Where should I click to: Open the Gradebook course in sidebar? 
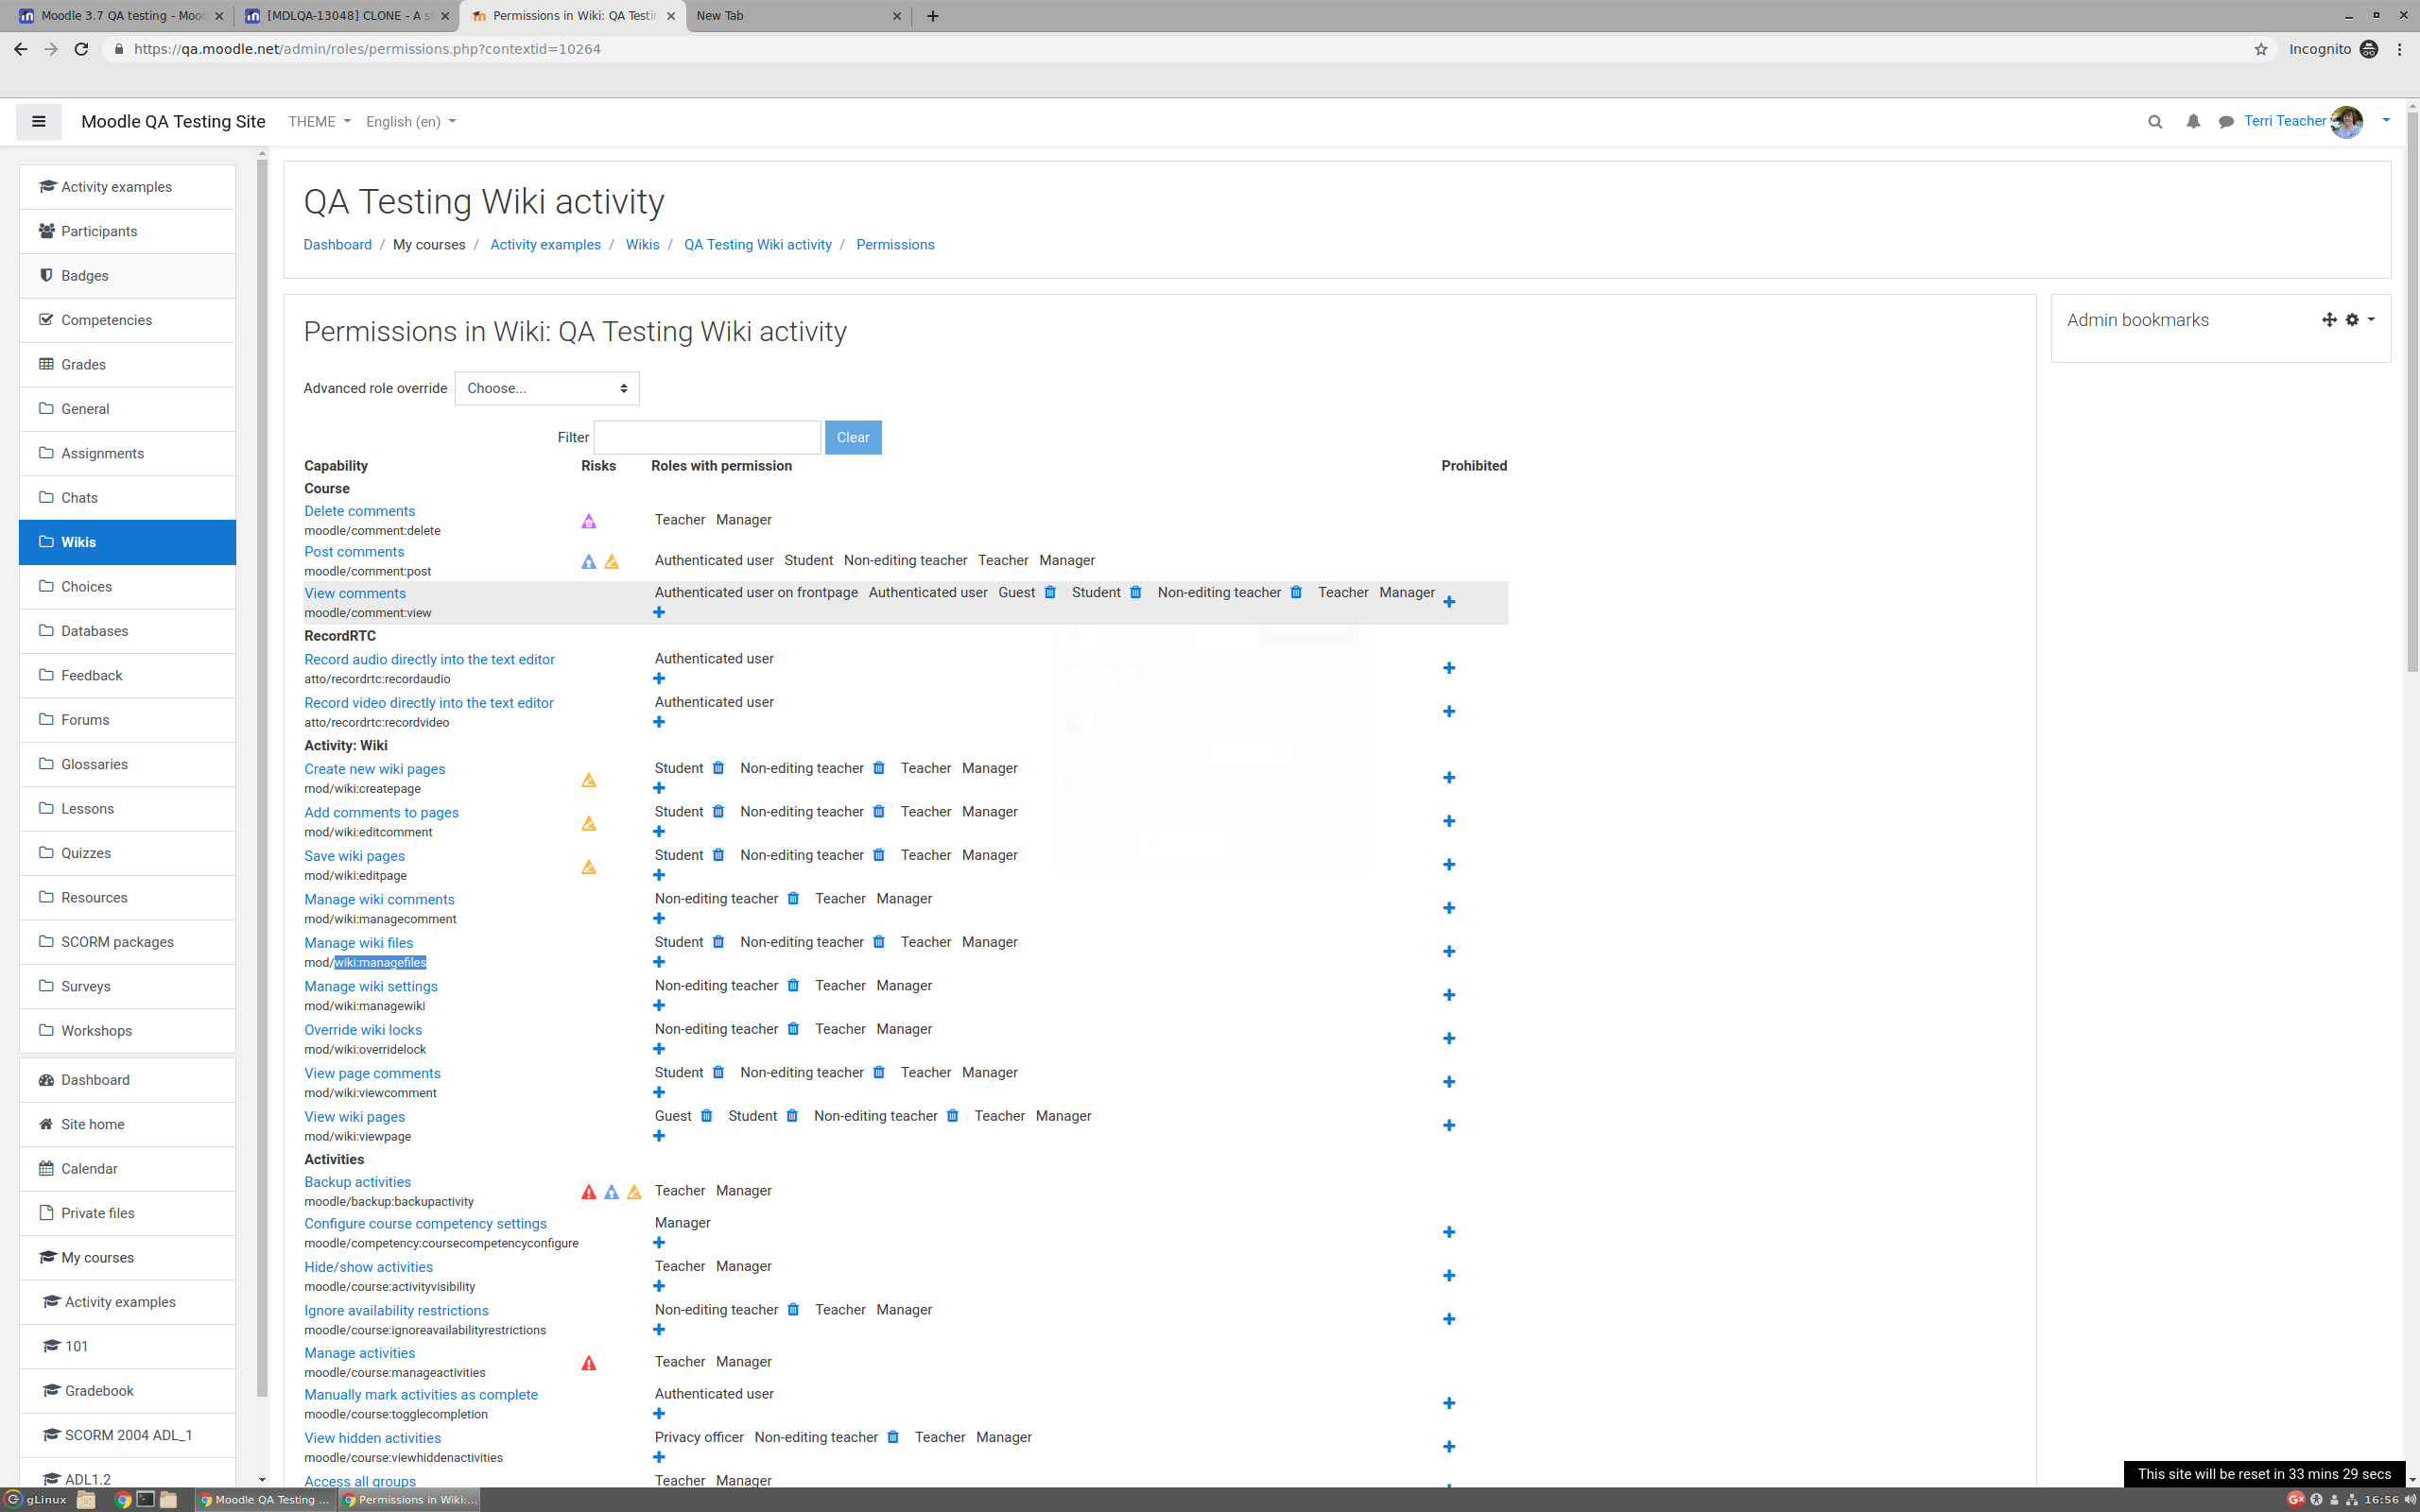[x=127, y=1391]
